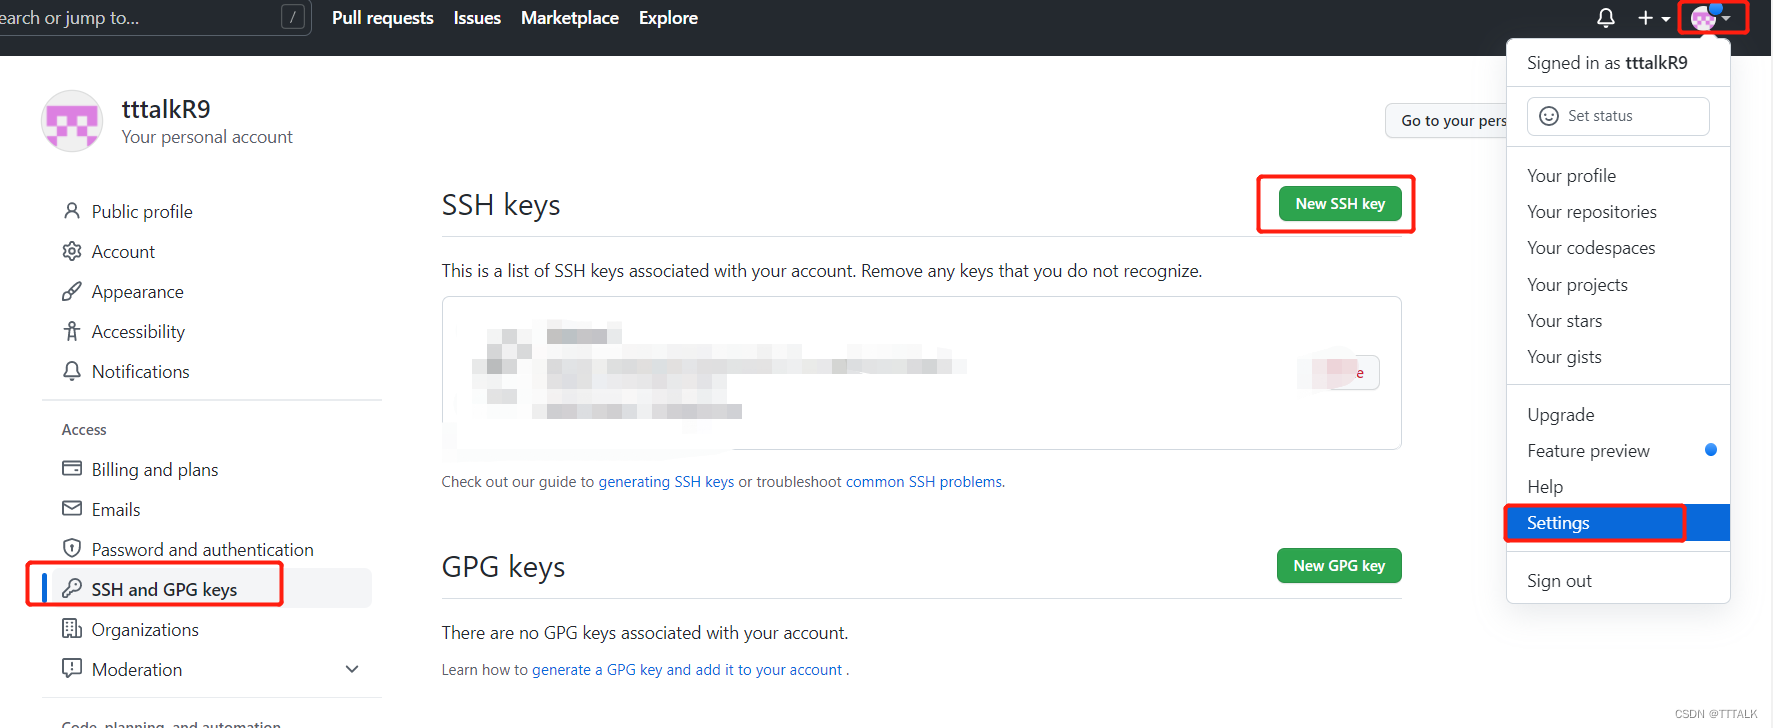This screenshot has height=728, width=1773.
Task: Open Marketplace in top navigation
Action: tap(570, 18)
